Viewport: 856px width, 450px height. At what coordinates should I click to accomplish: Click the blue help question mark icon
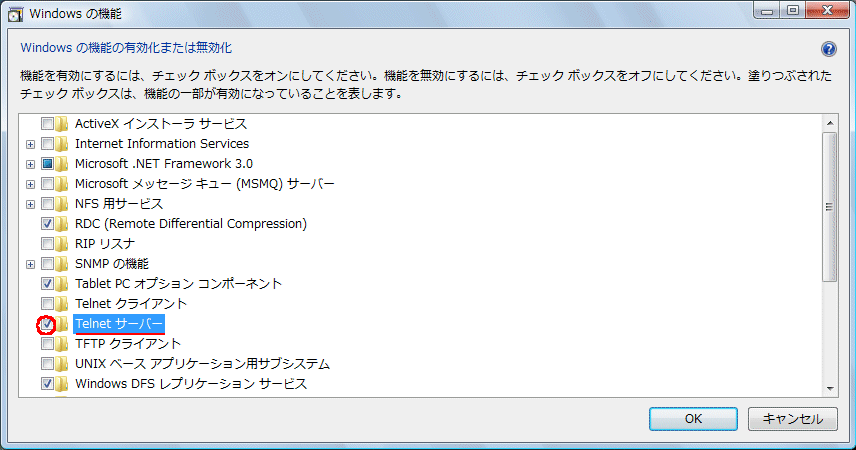[828, 48]
